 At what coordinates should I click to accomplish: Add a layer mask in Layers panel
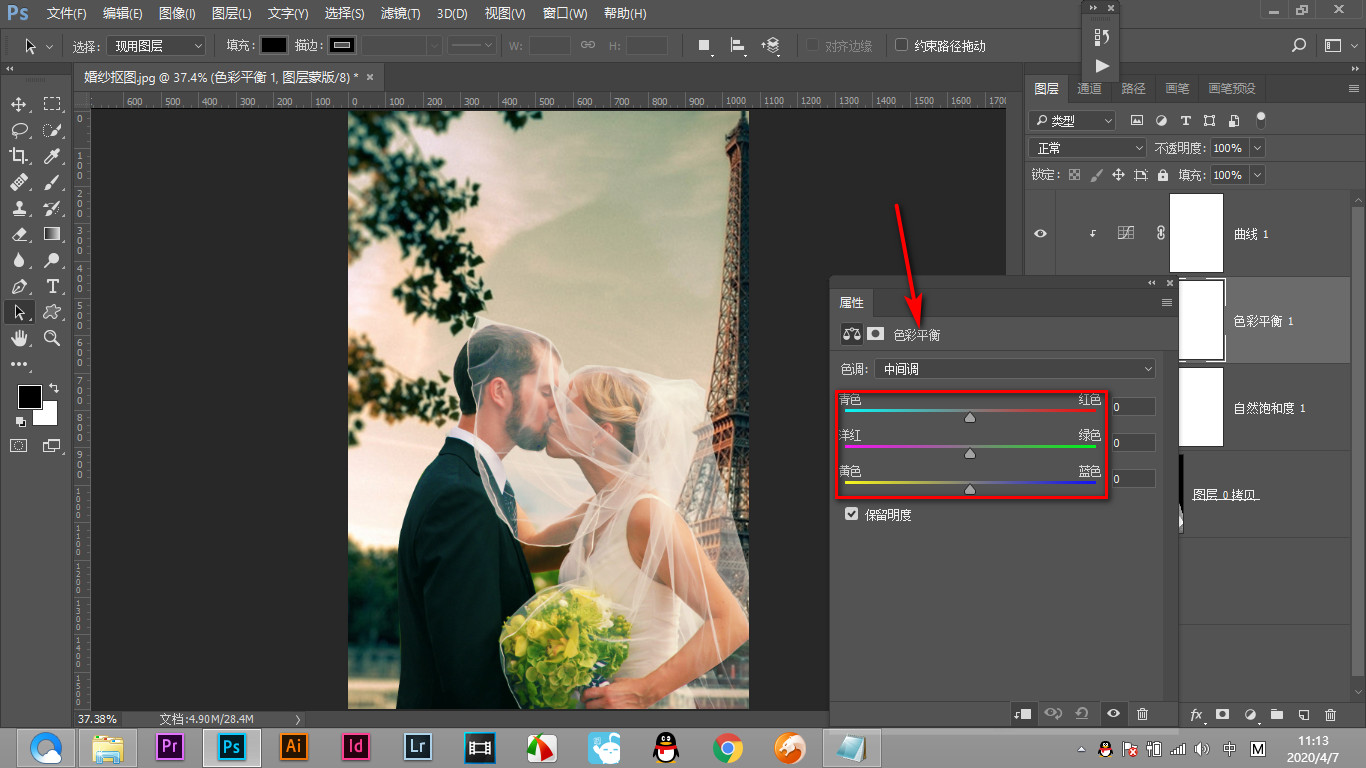(1222, 715)
